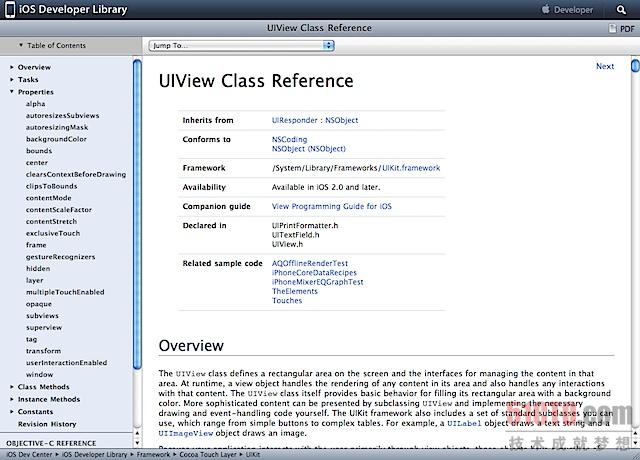Click sidebar scroll down arrow

137,442
